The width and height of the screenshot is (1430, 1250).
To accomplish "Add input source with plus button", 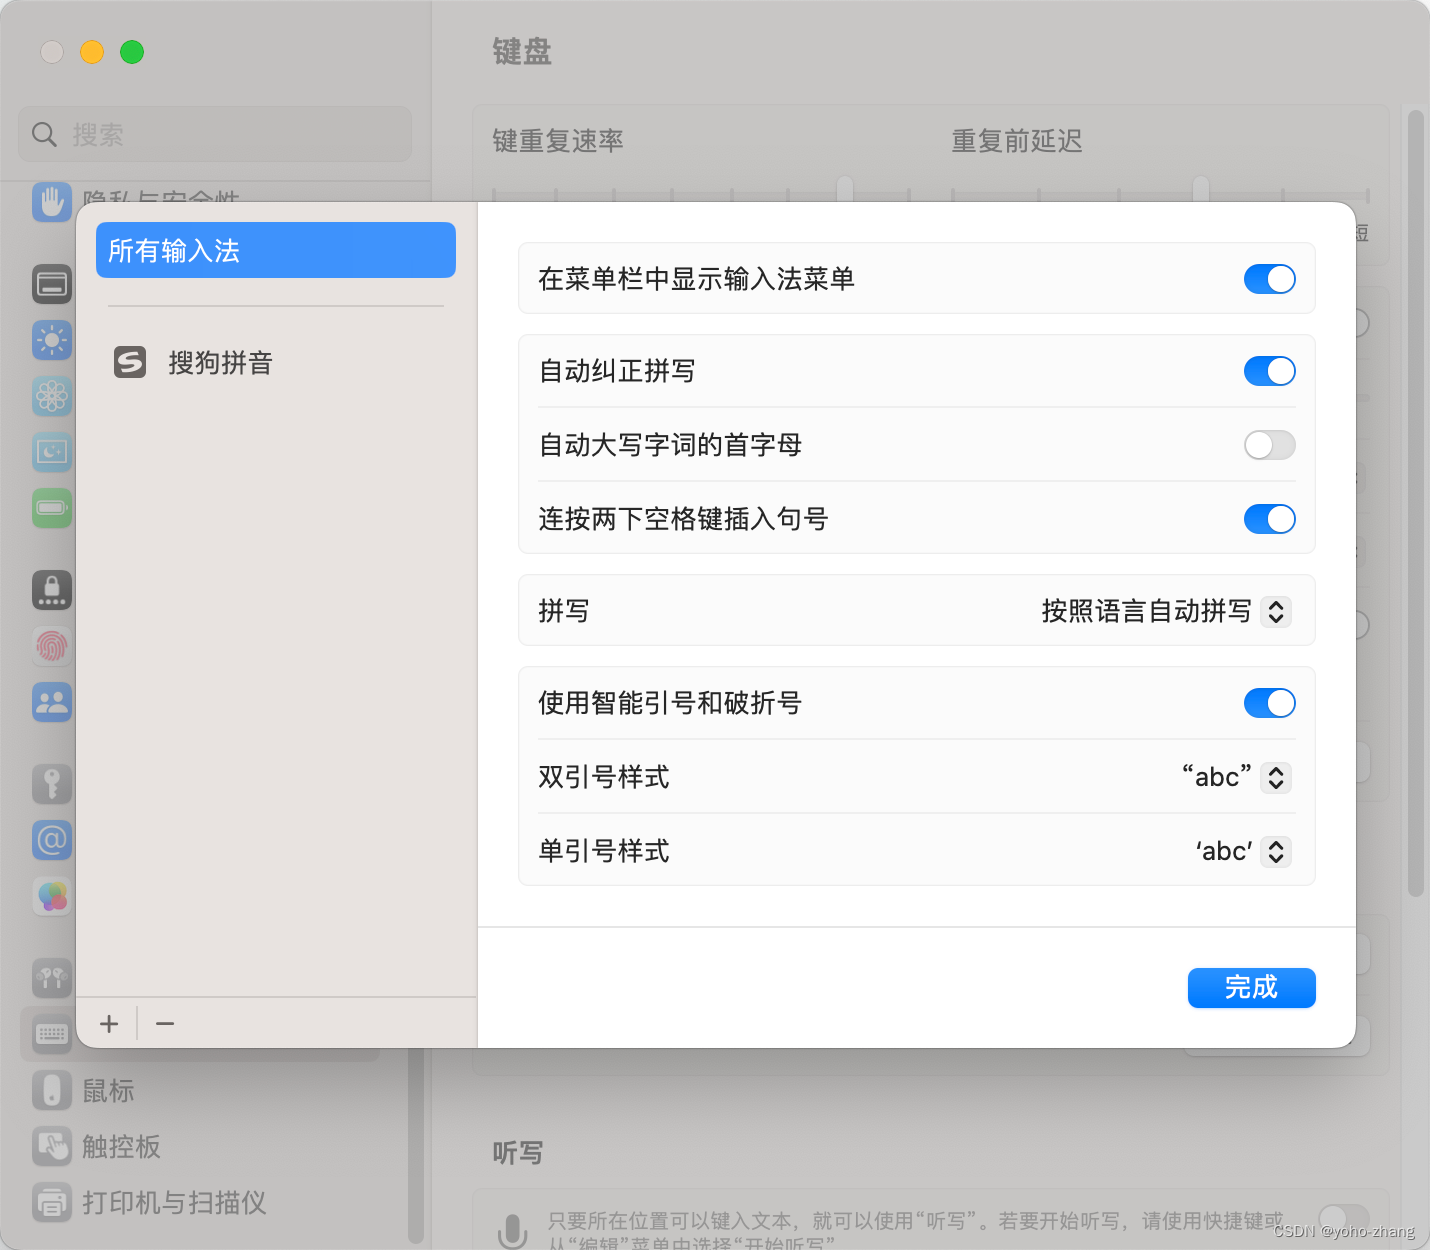I will click(109, 1024).
